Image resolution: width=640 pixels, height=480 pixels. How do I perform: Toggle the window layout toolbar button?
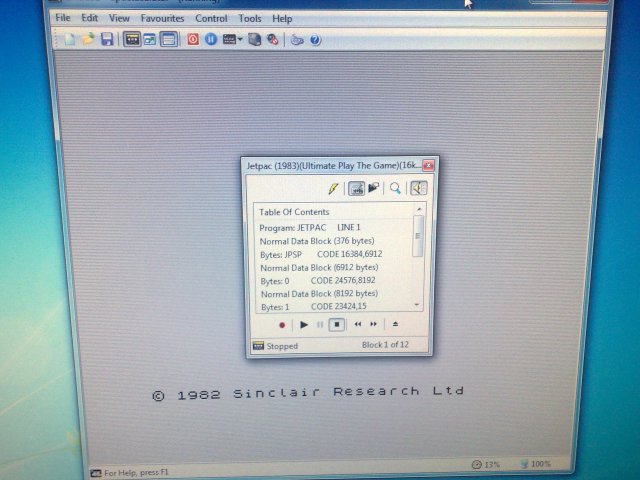pos(169,40)
